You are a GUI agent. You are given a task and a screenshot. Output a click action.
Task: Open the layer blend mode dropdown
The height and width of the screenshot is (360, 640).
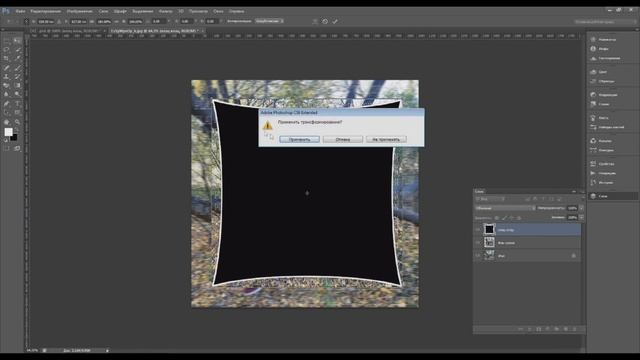click(505, 208)
